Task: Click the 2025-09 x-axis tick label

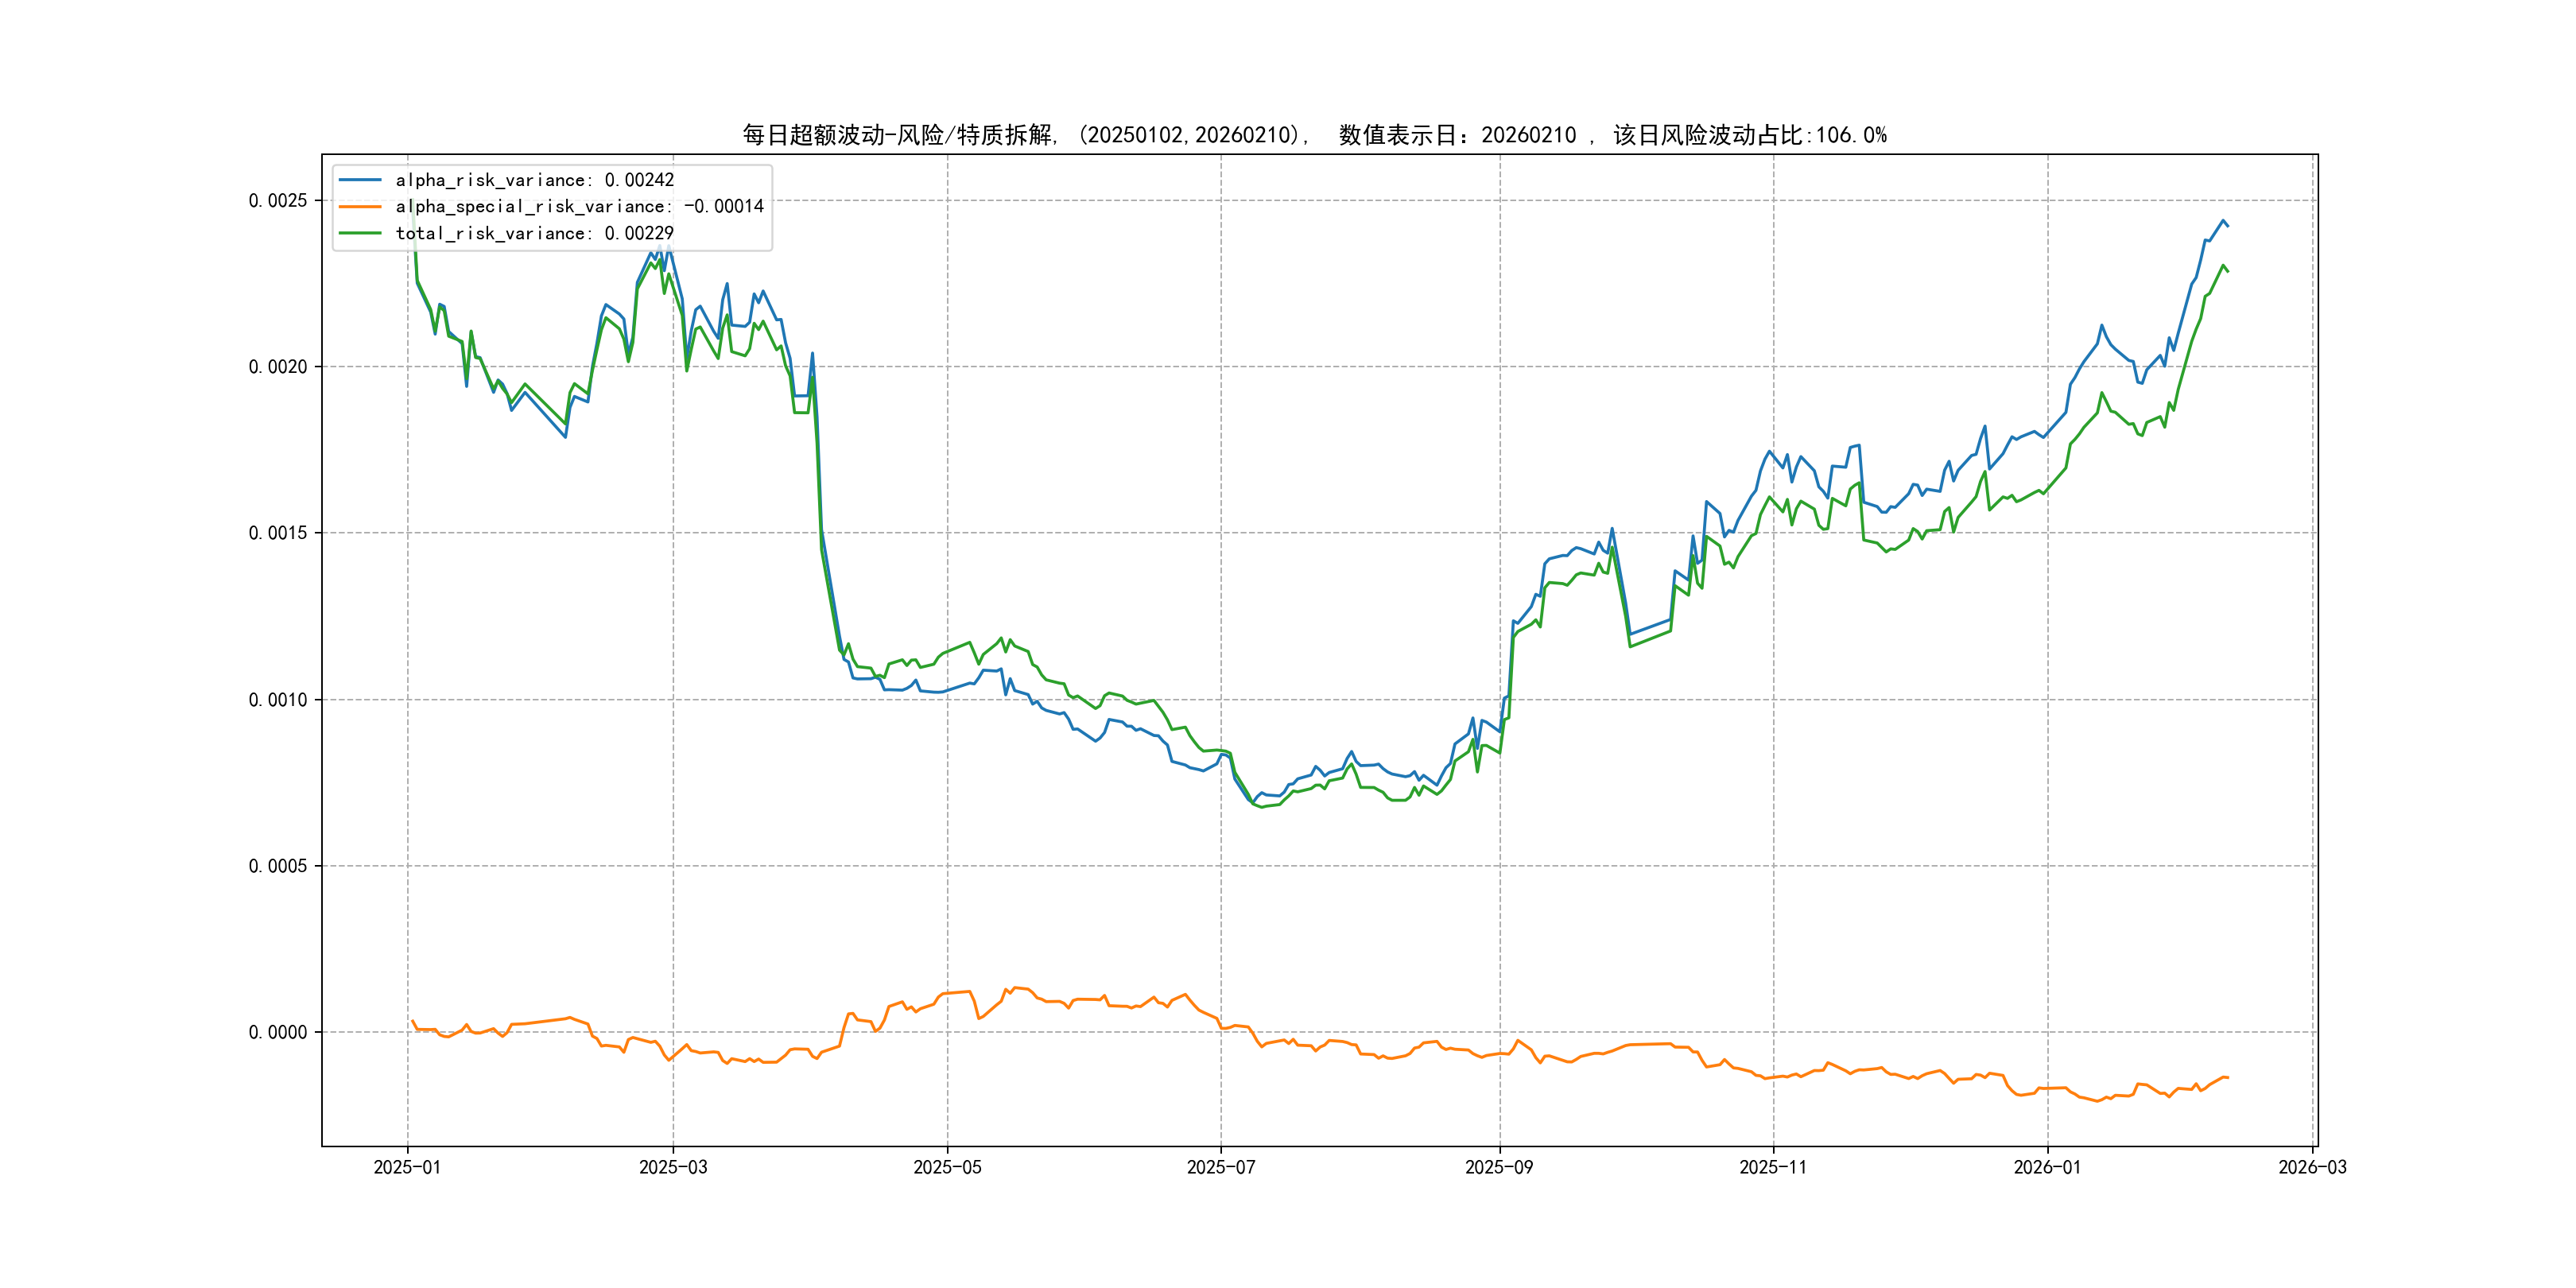Action: (1499, 1167)
